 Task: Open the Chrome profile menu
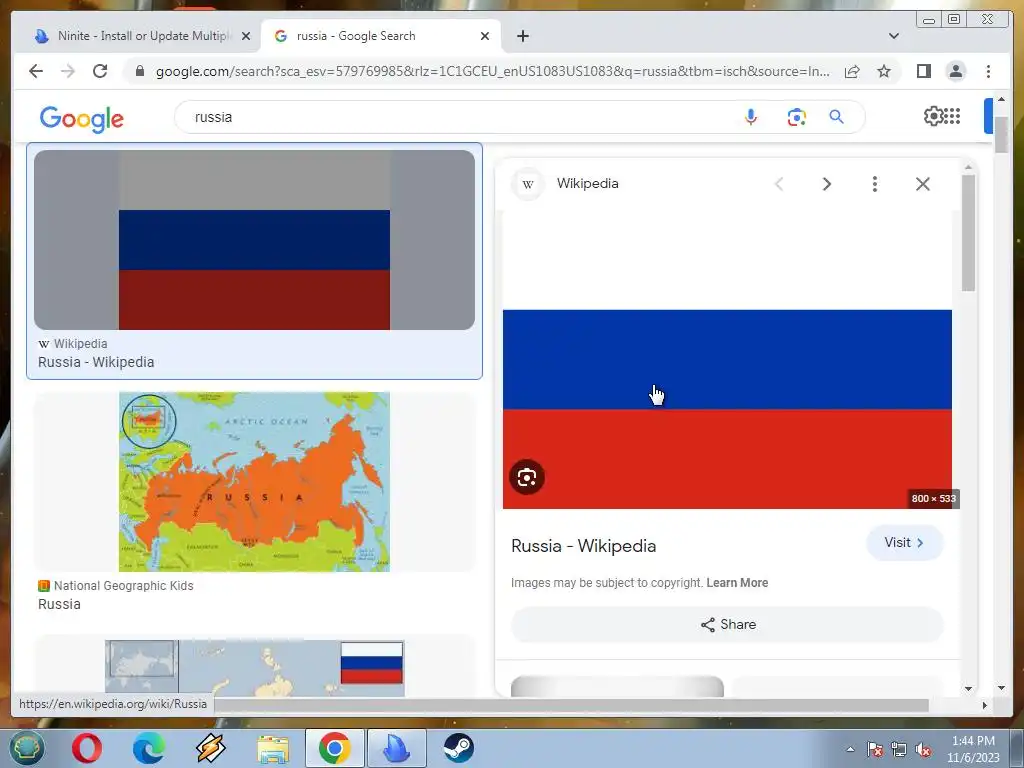point(955,71)
